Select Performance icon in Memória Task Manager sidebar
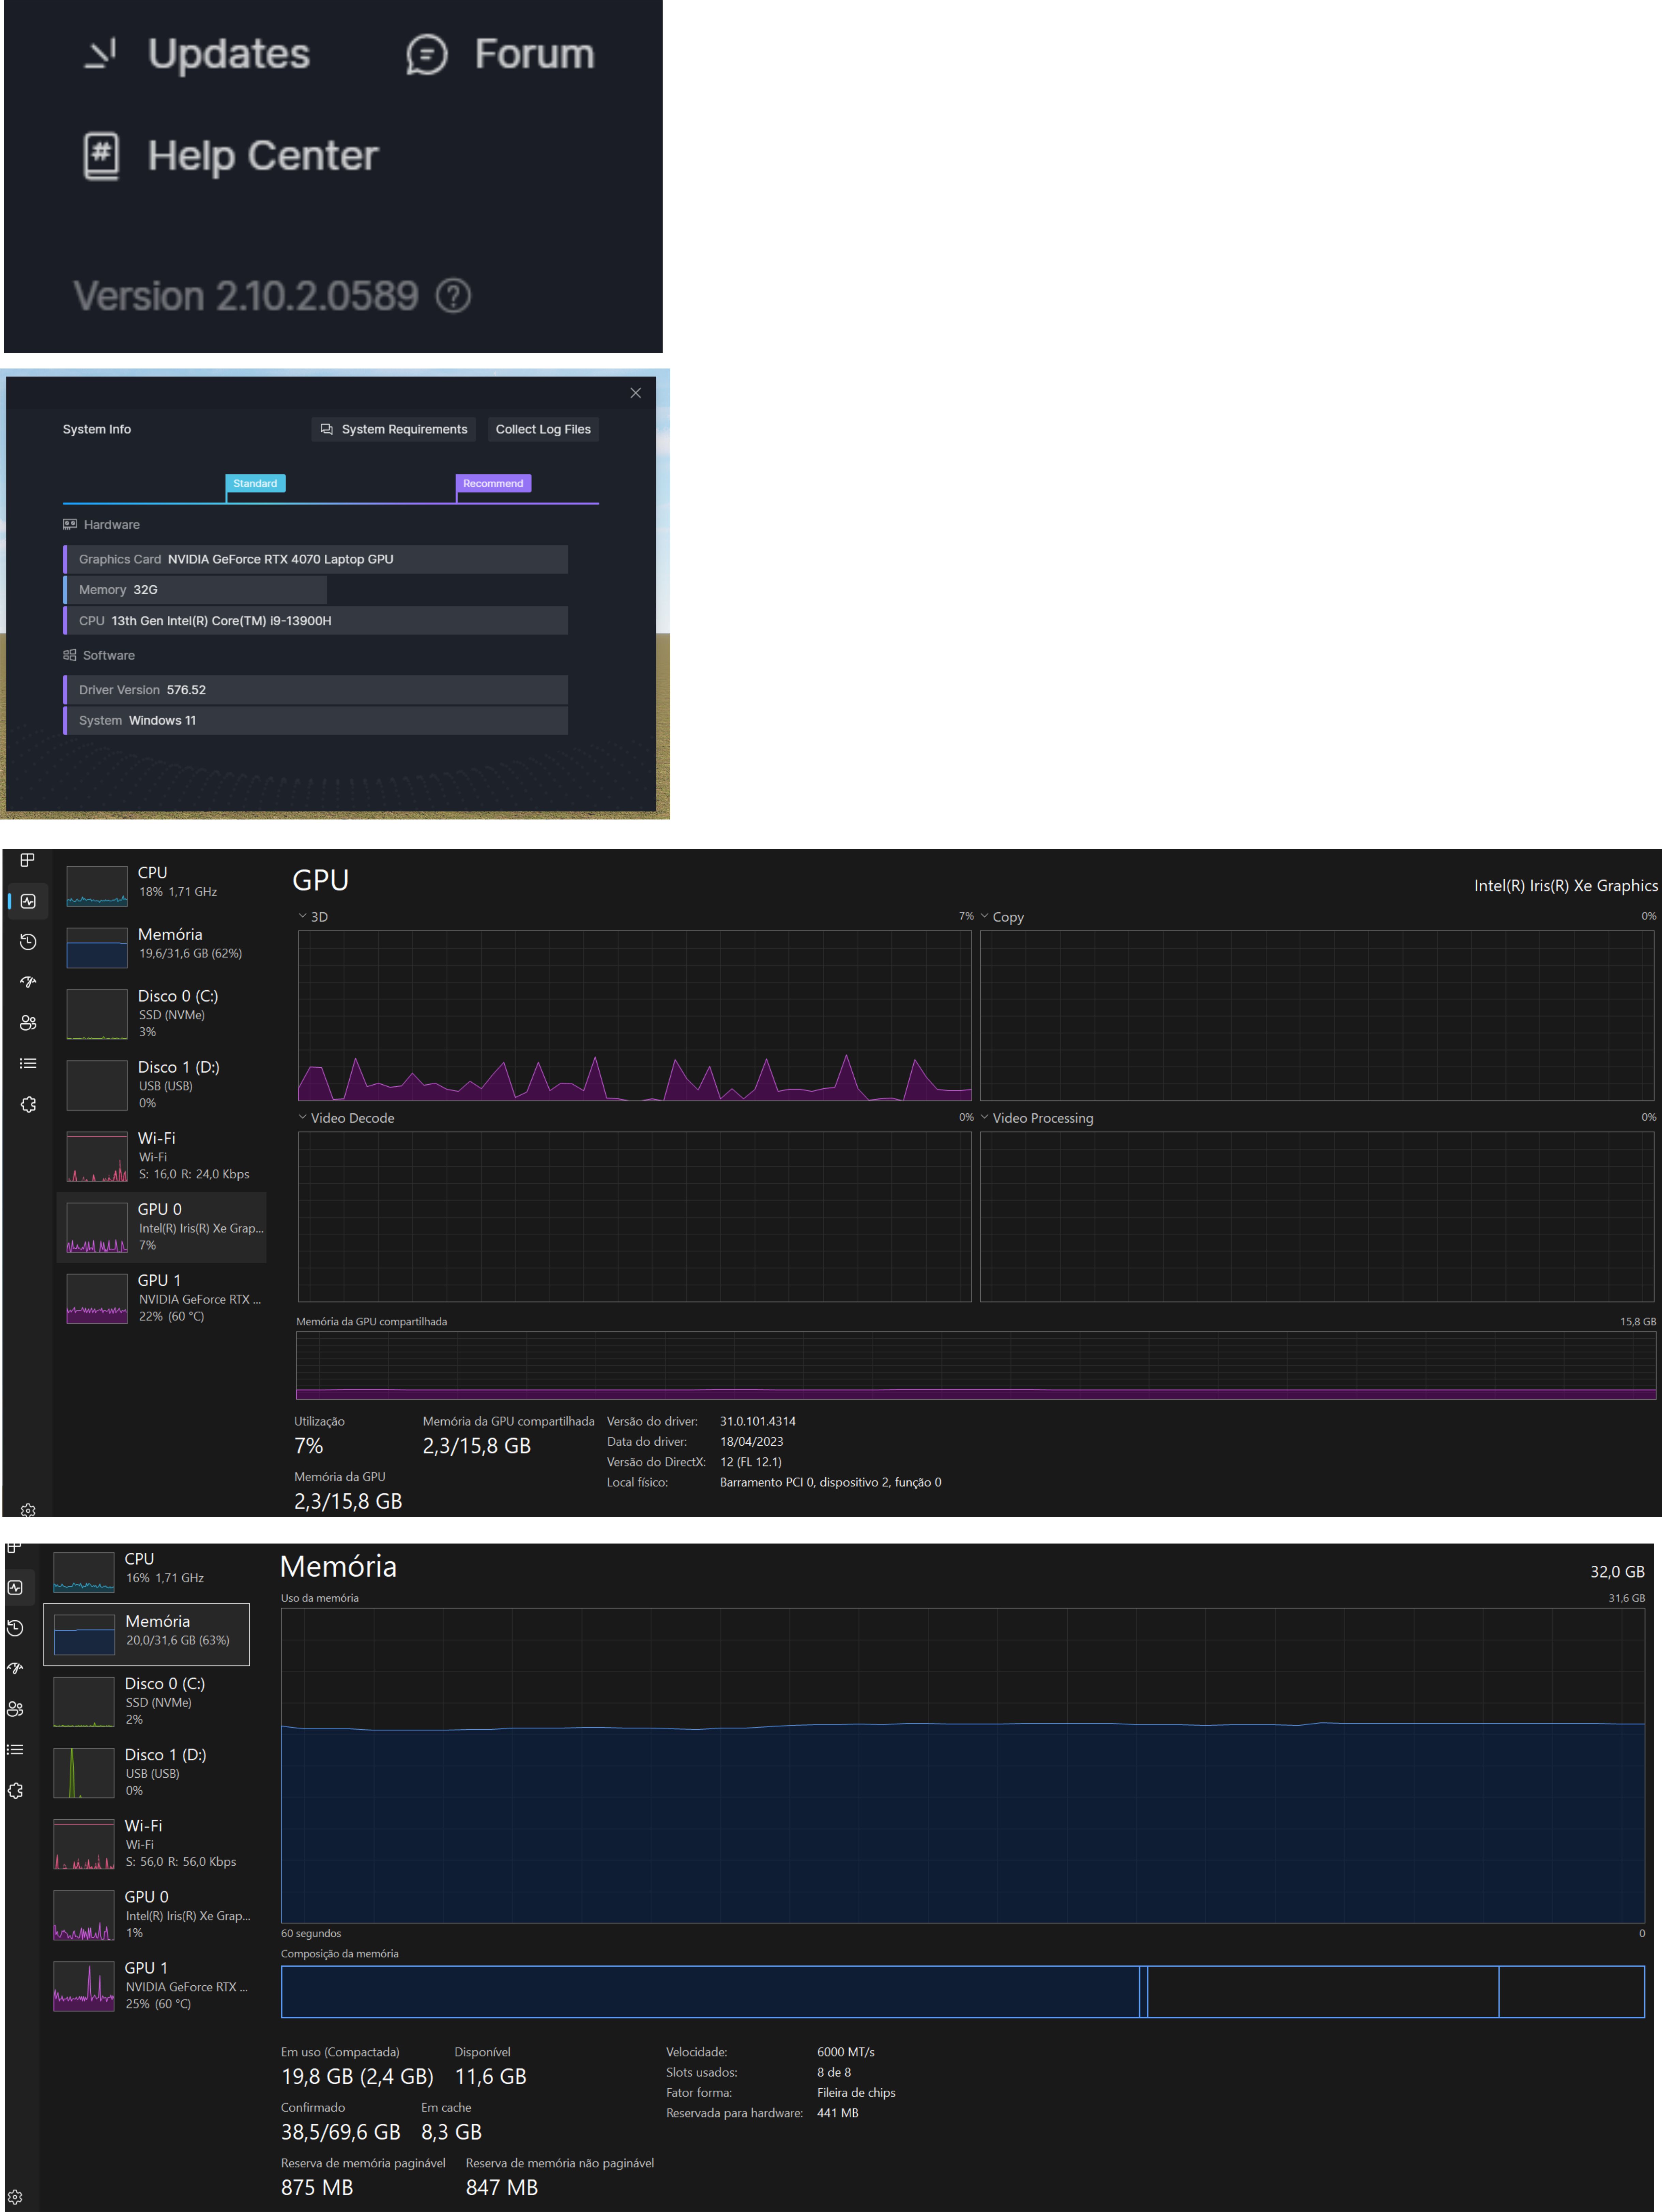This screenshot has width=1662, height=2212. coord(15,1587)
